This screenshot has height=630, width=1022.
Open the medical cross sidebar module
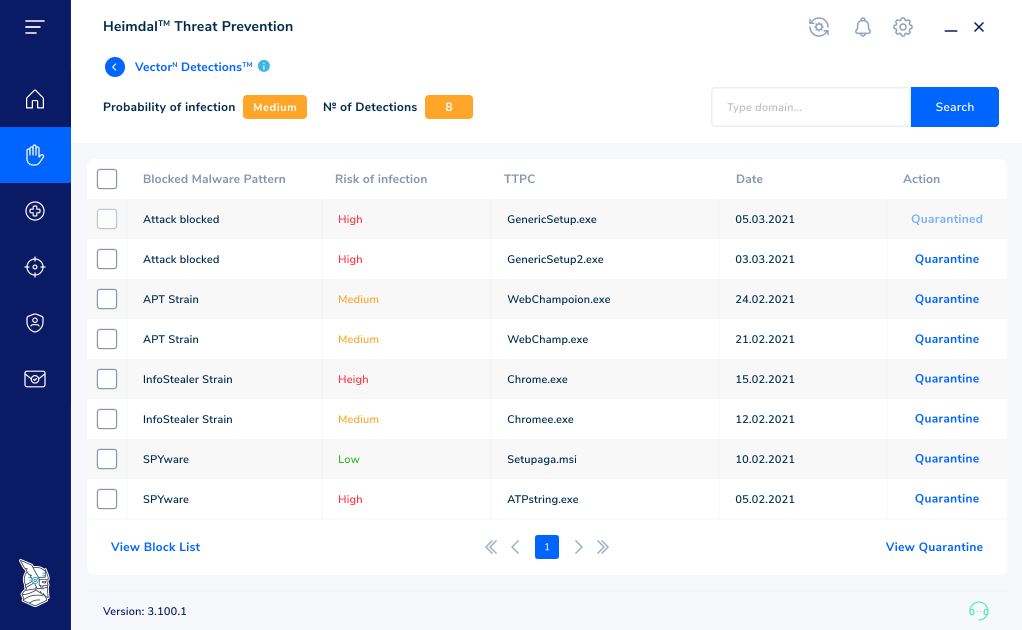coord(35,211)
